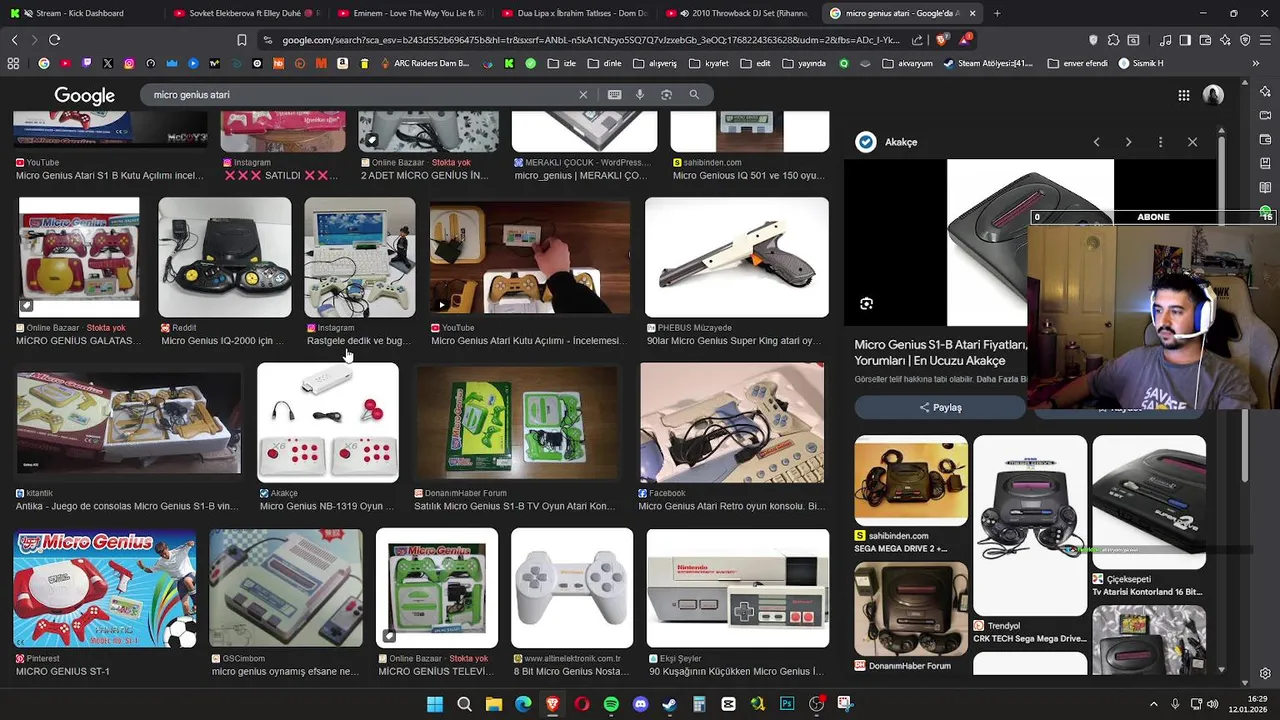Open the 'dinle' bookmarks folder
The image size is (1280, 720).
(604, 63)
